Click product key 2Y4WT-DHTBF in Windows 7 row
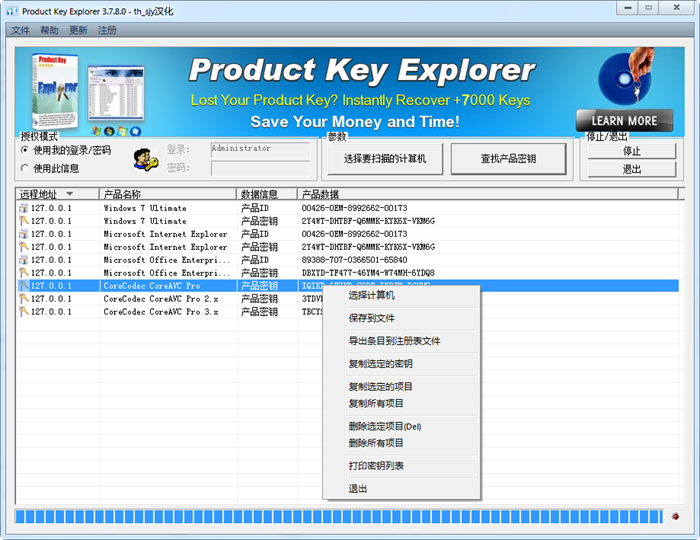This screenshot has height=540, width=700. pos(368,221)
